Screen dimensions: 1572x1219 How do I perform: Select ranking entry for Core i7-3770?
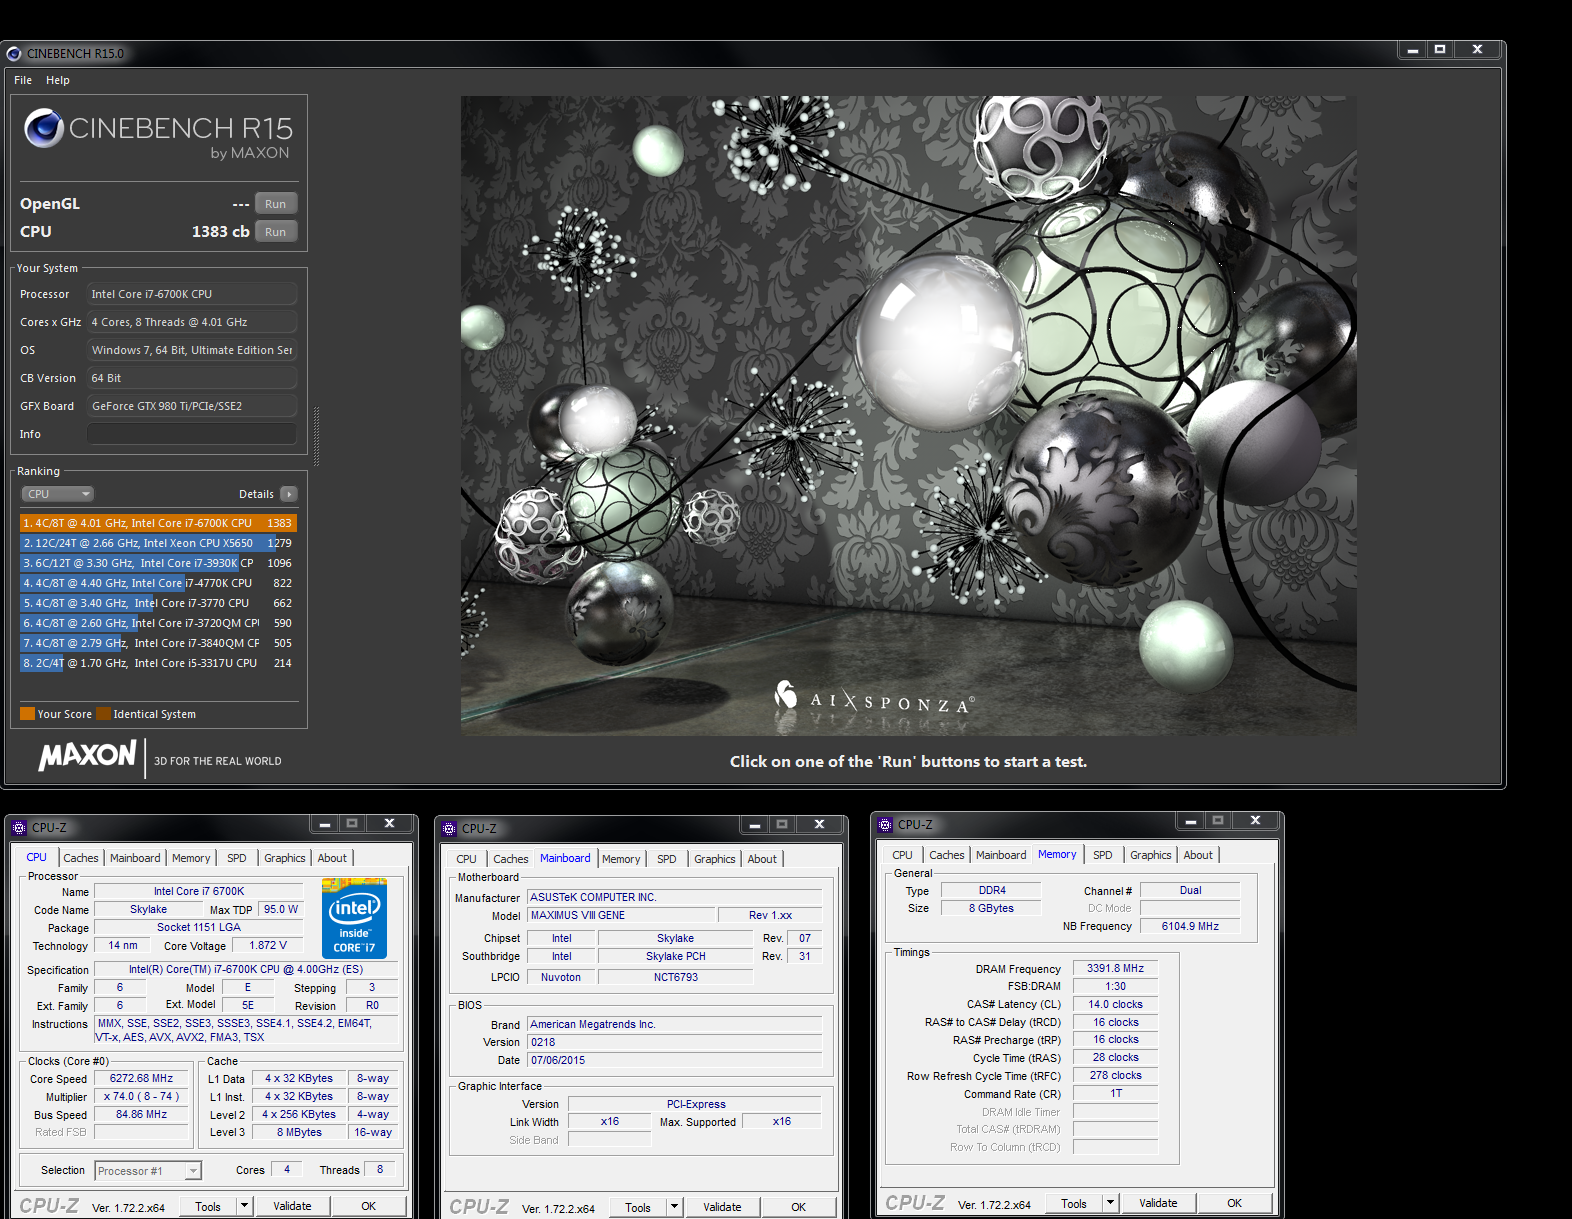coord(158,603)
